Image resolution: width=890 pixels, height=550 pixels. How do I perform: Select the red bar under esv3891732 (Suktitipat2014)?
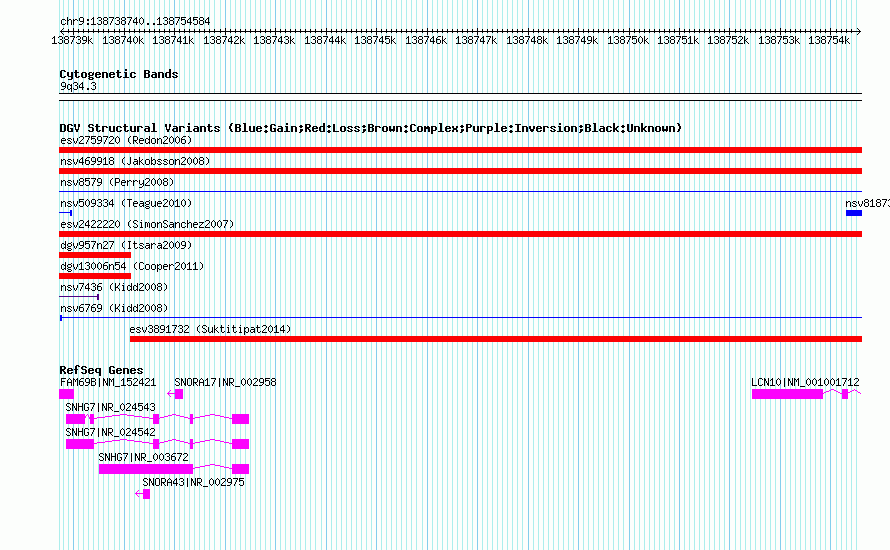point(496,339)
